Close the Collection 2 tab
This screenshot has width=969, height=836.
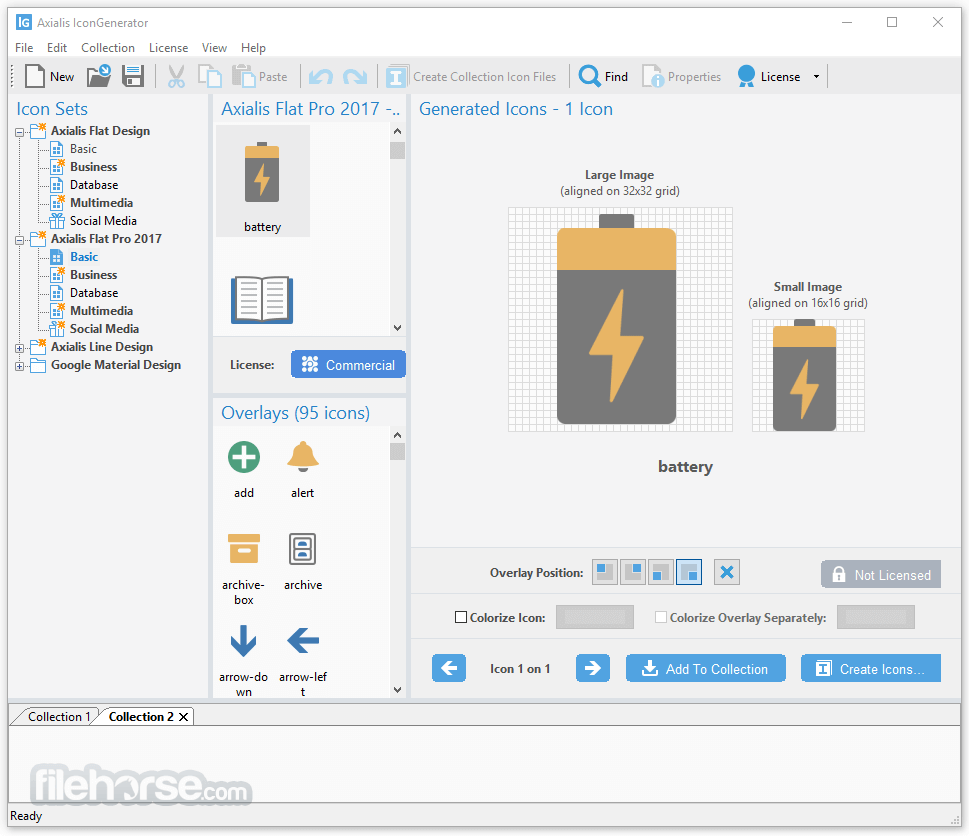click(184, 717)
